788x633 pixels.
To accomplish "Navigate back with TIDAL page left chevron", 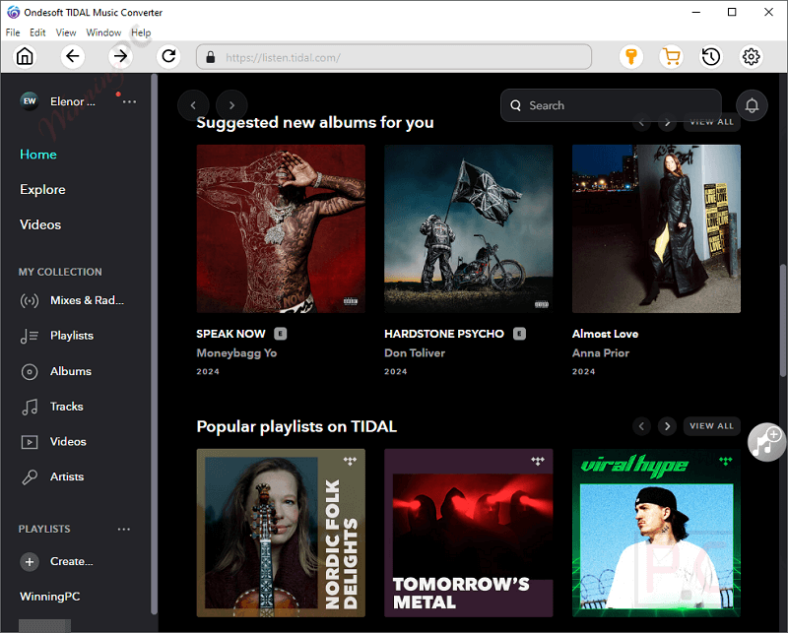I will [x=193, y=105].
